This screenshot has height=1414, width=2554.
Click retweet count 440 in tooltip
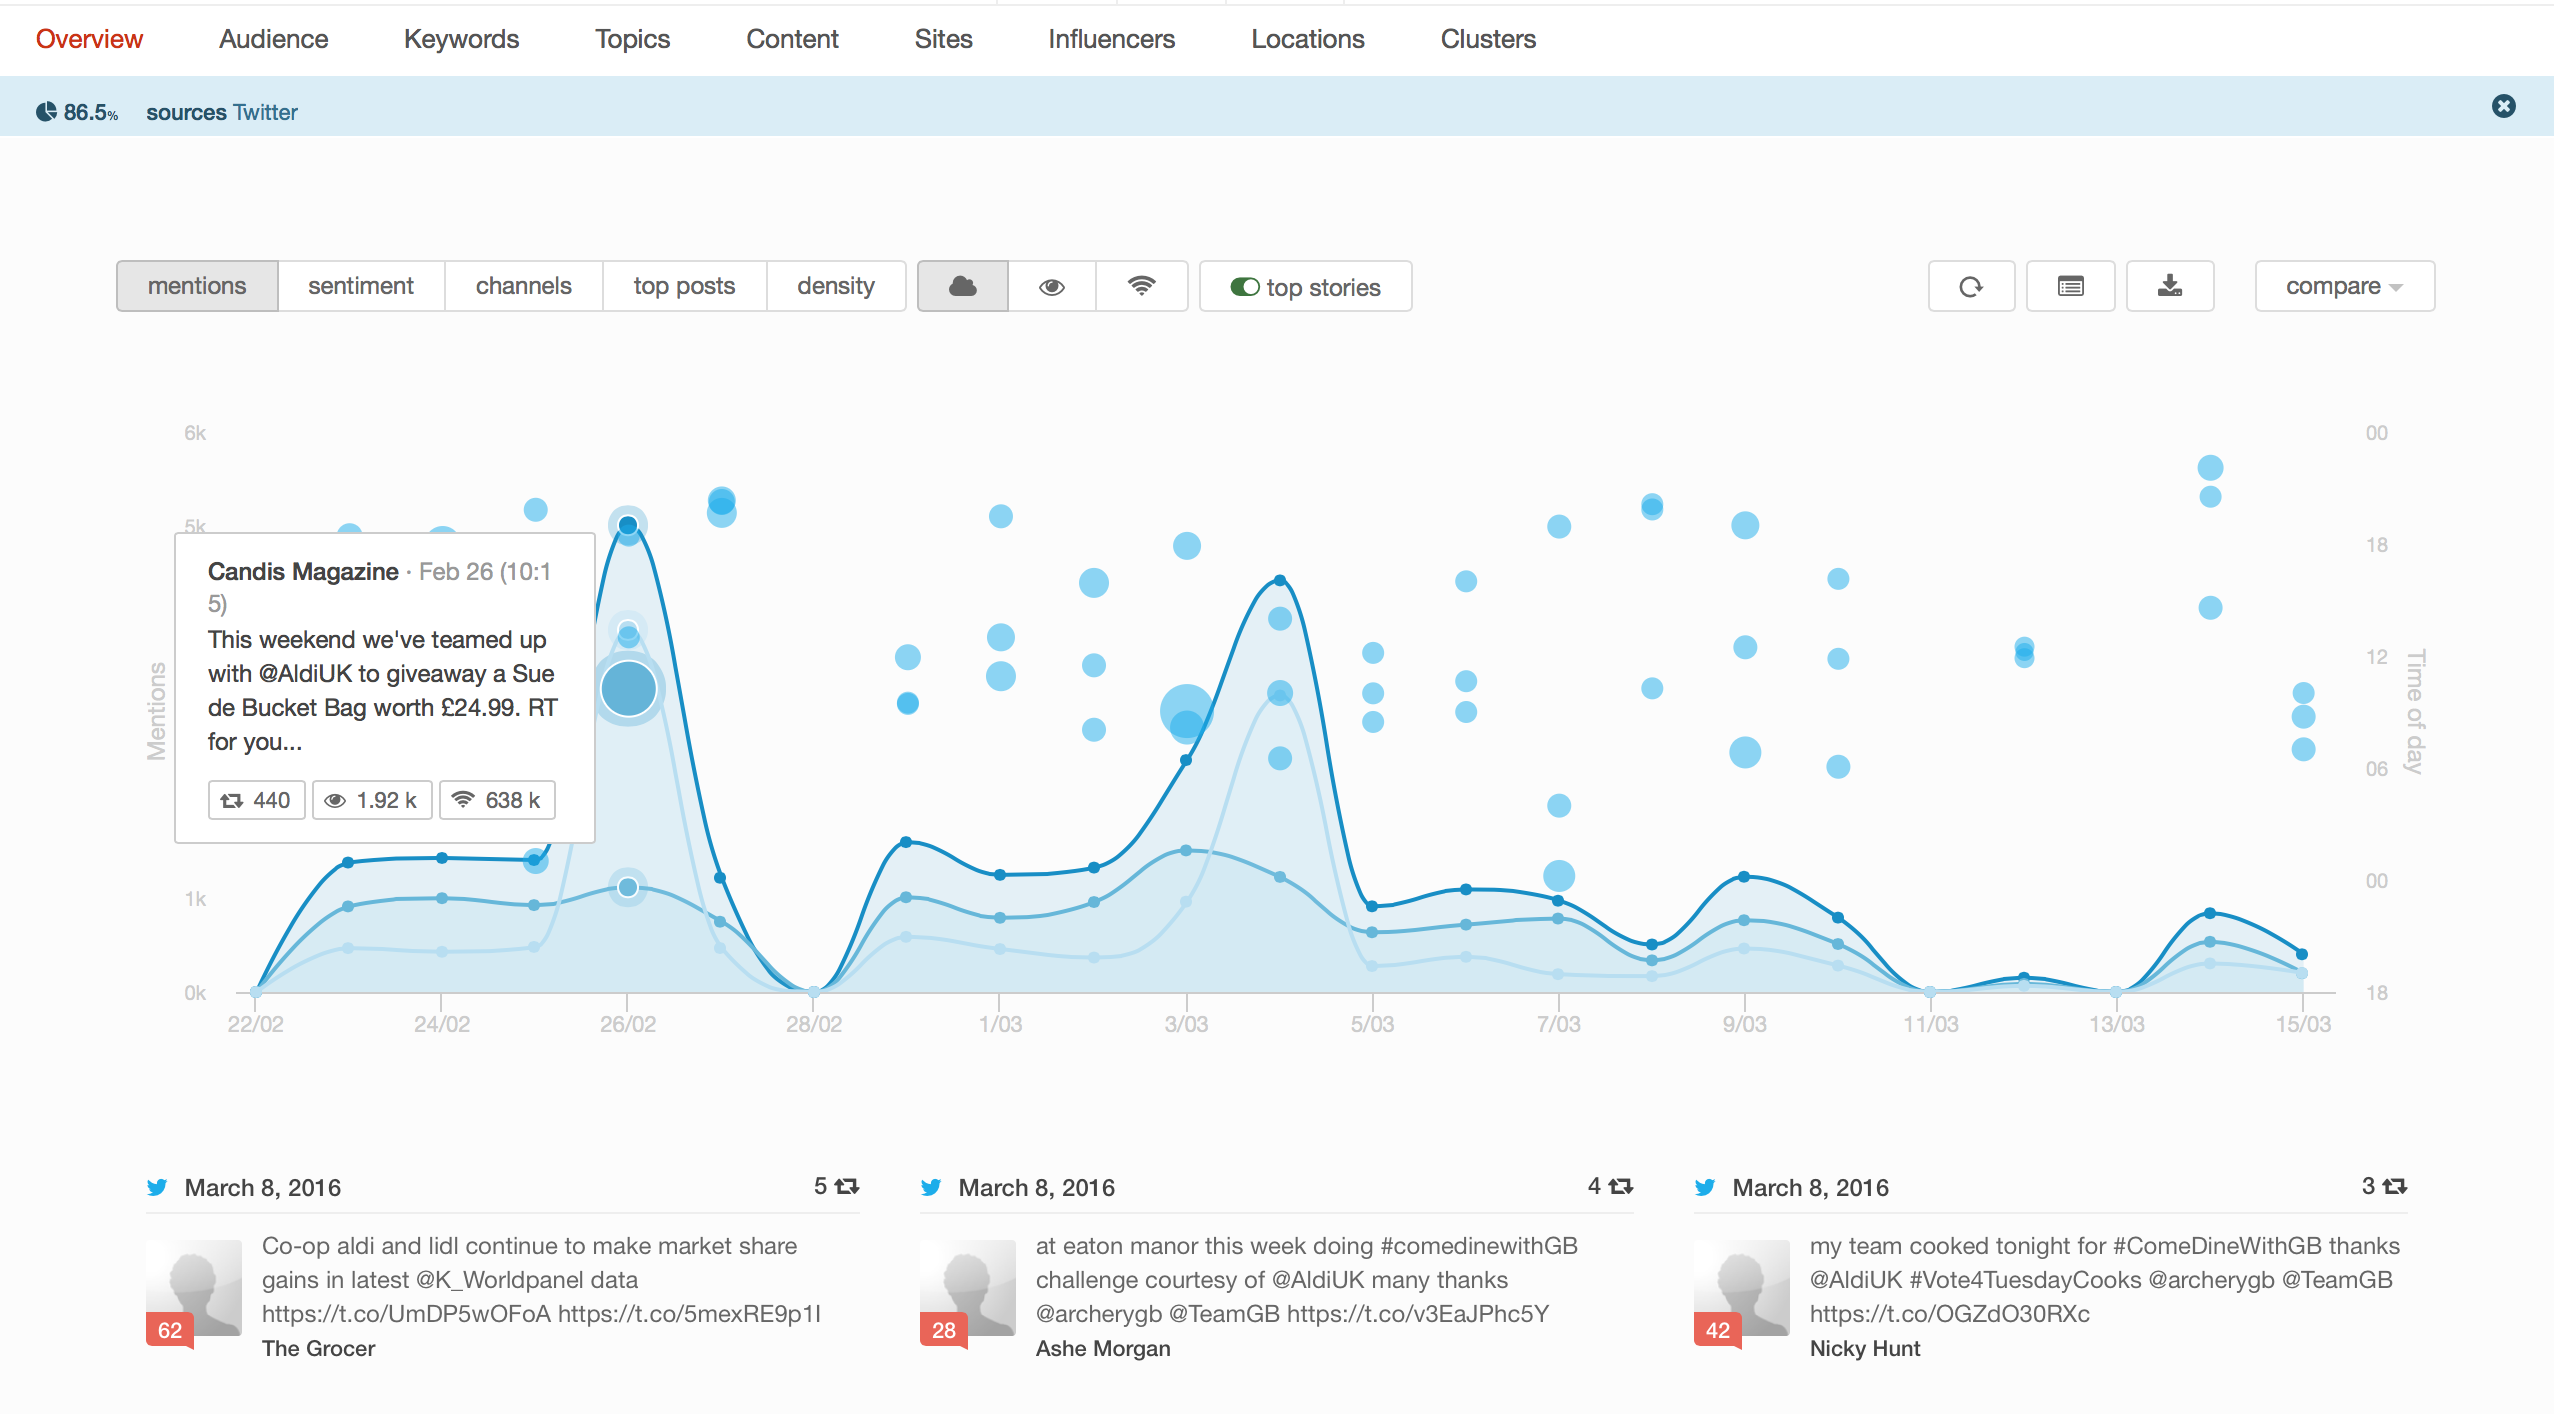[256, 800]
